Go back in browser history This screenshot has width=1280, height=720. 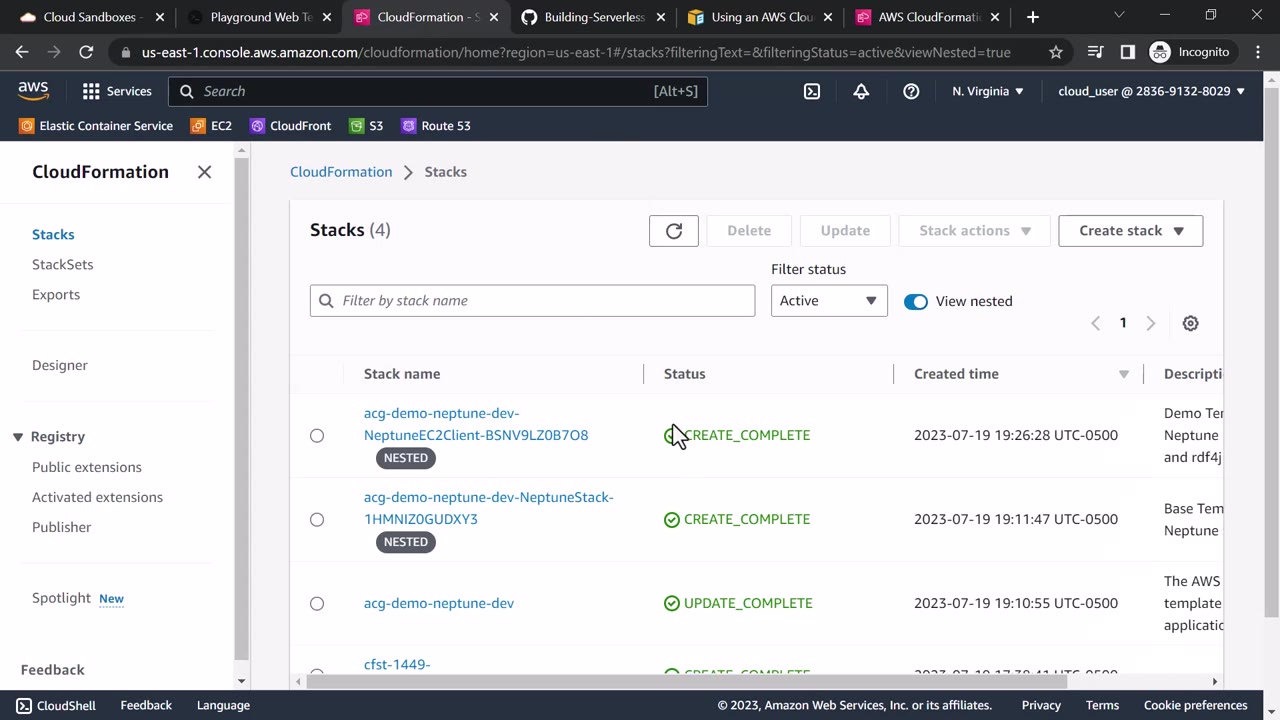pyautogui.click(x=22, y=52)
